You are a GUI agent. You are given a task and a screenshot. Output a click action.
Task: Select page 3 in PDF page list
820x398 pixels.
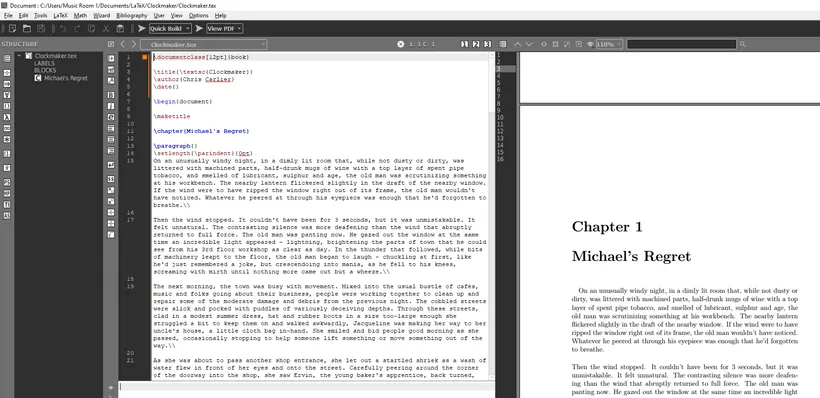(505, 69)
